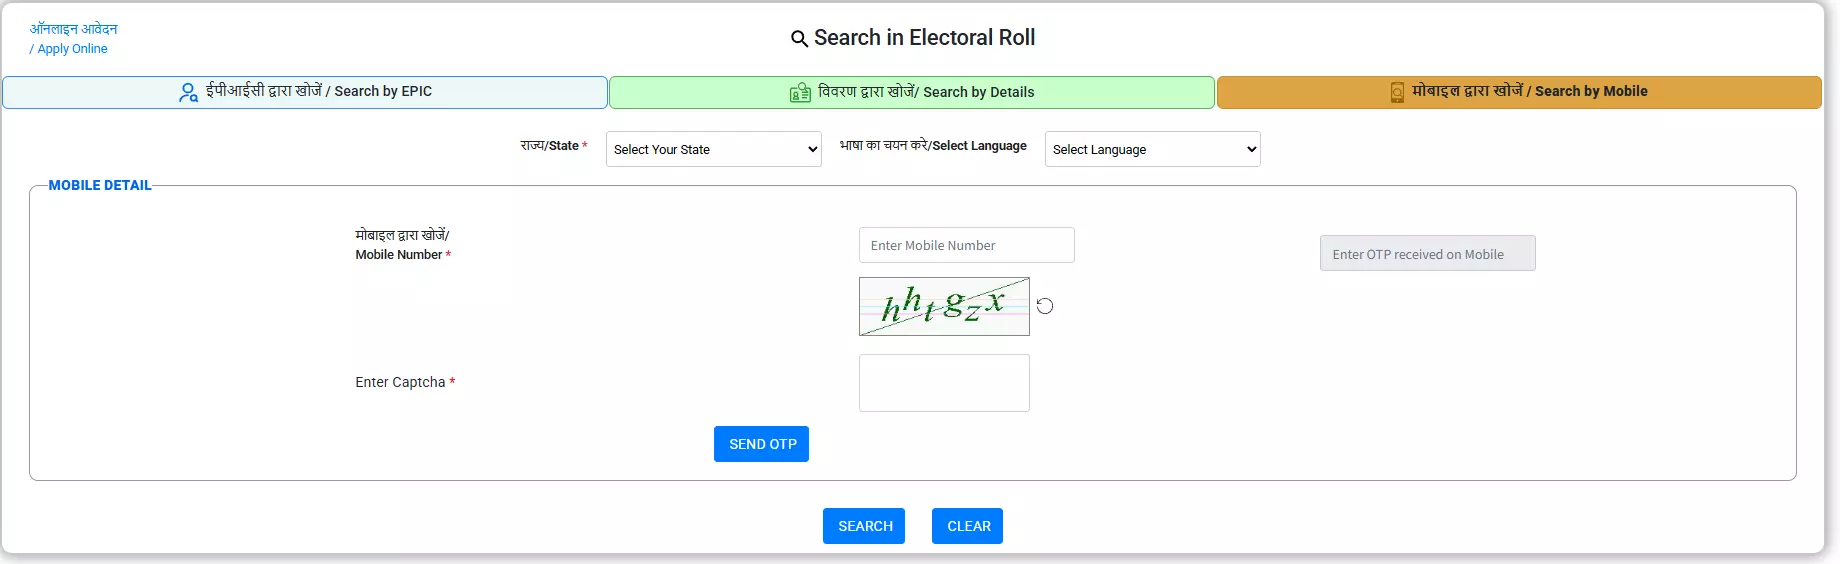This screenshot has height=564, width=1840.
Task: Click the captcha image
Action: (944, 306)
